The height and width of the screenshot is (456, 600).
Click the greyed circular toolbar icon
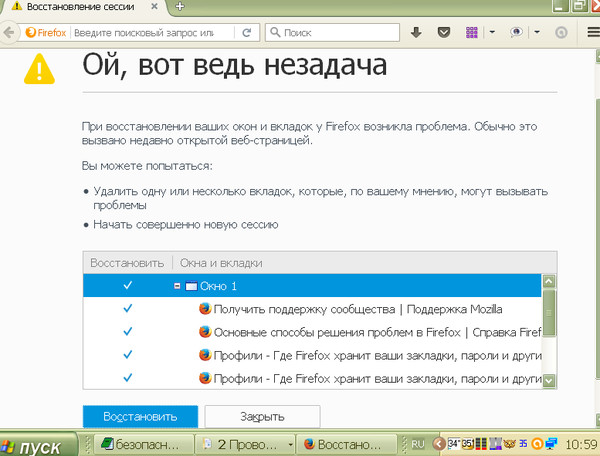pyautogui.click(x=561, y=33)
